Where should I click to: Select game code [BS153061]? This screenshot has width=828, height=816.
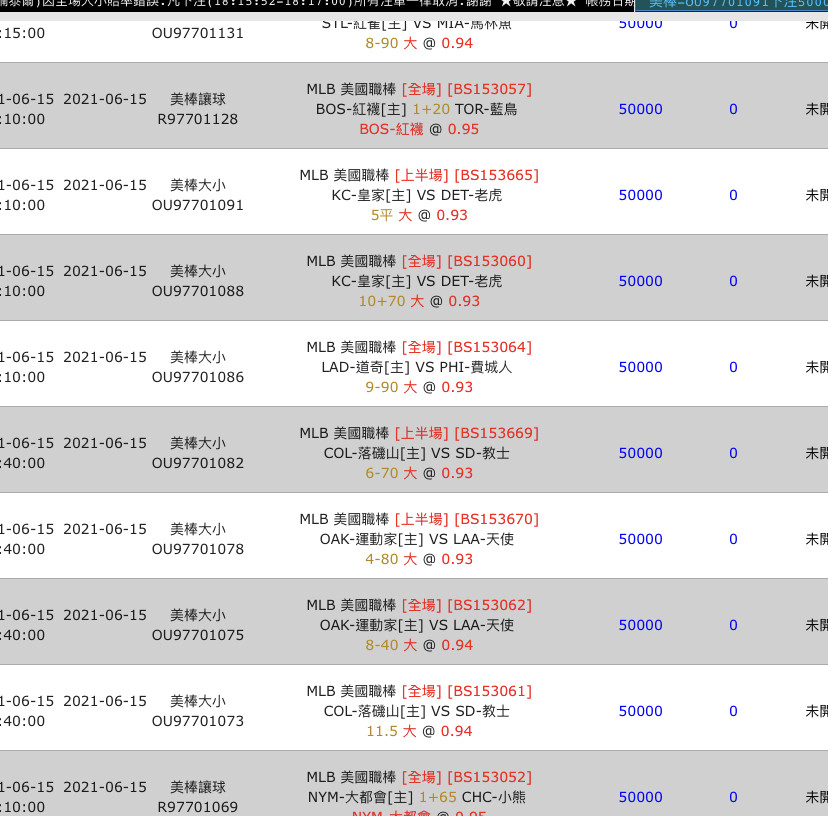click(490, 692)
